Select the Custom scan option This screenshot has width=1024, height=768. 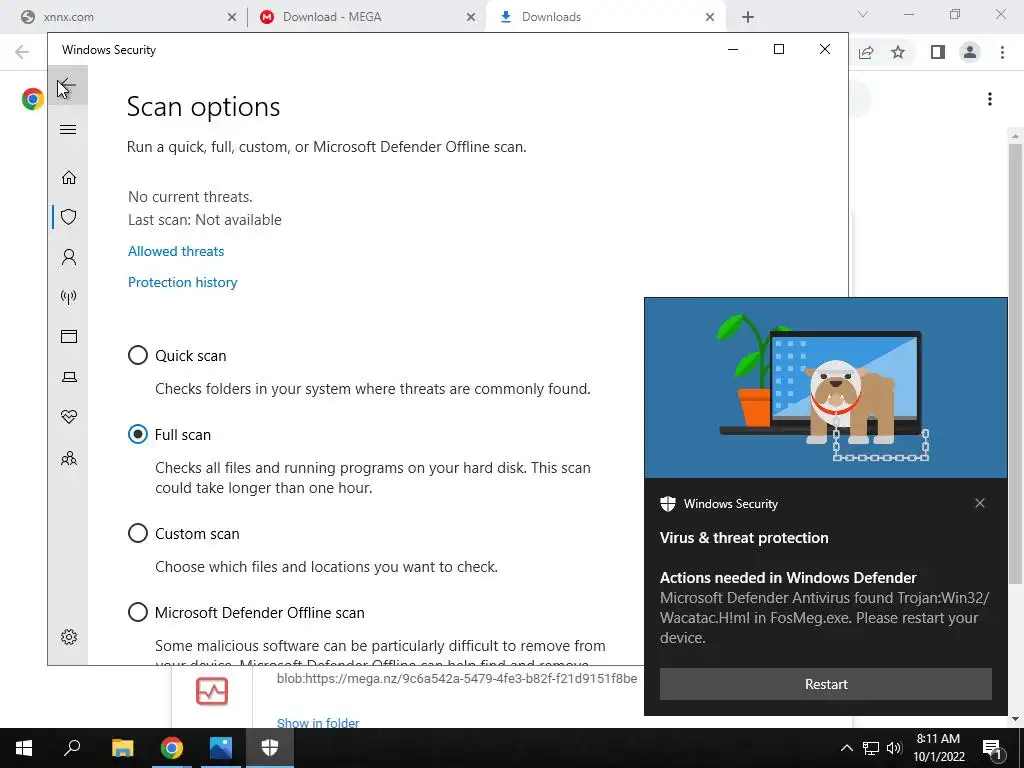(x=138, y=533)
